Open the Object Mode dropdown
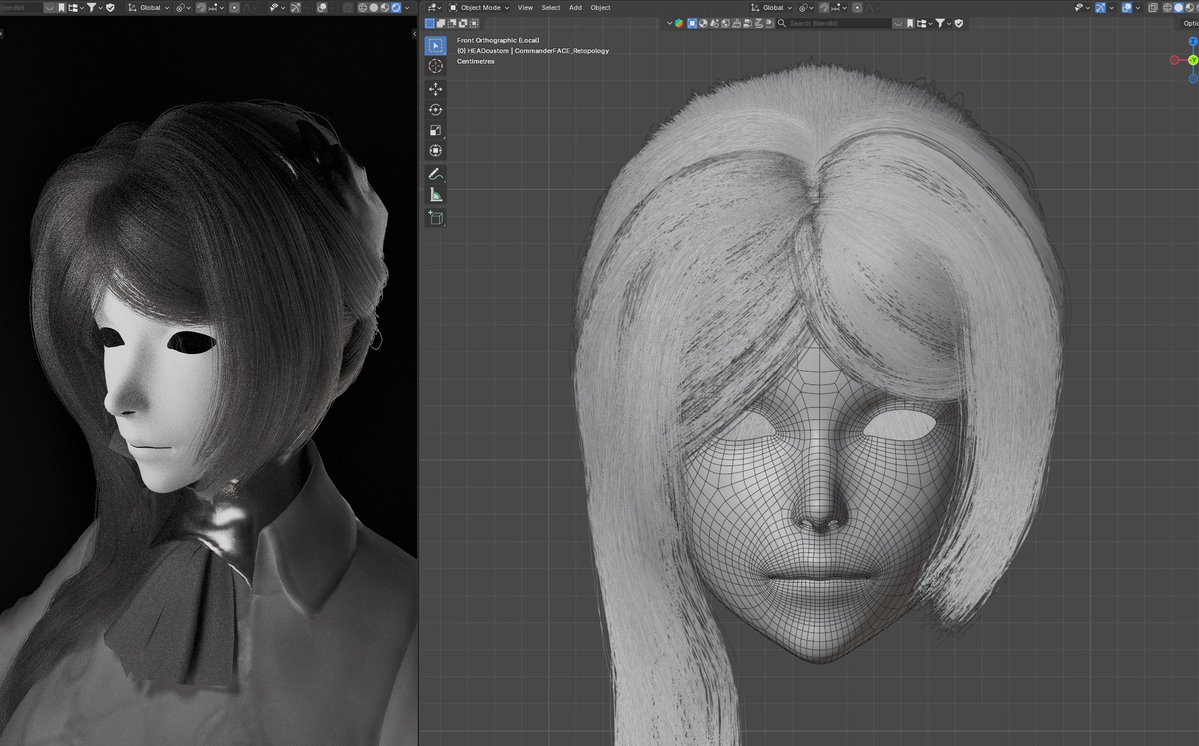Screen dimensions: 1199x746 pyautogui.click(x=479, y=8)
